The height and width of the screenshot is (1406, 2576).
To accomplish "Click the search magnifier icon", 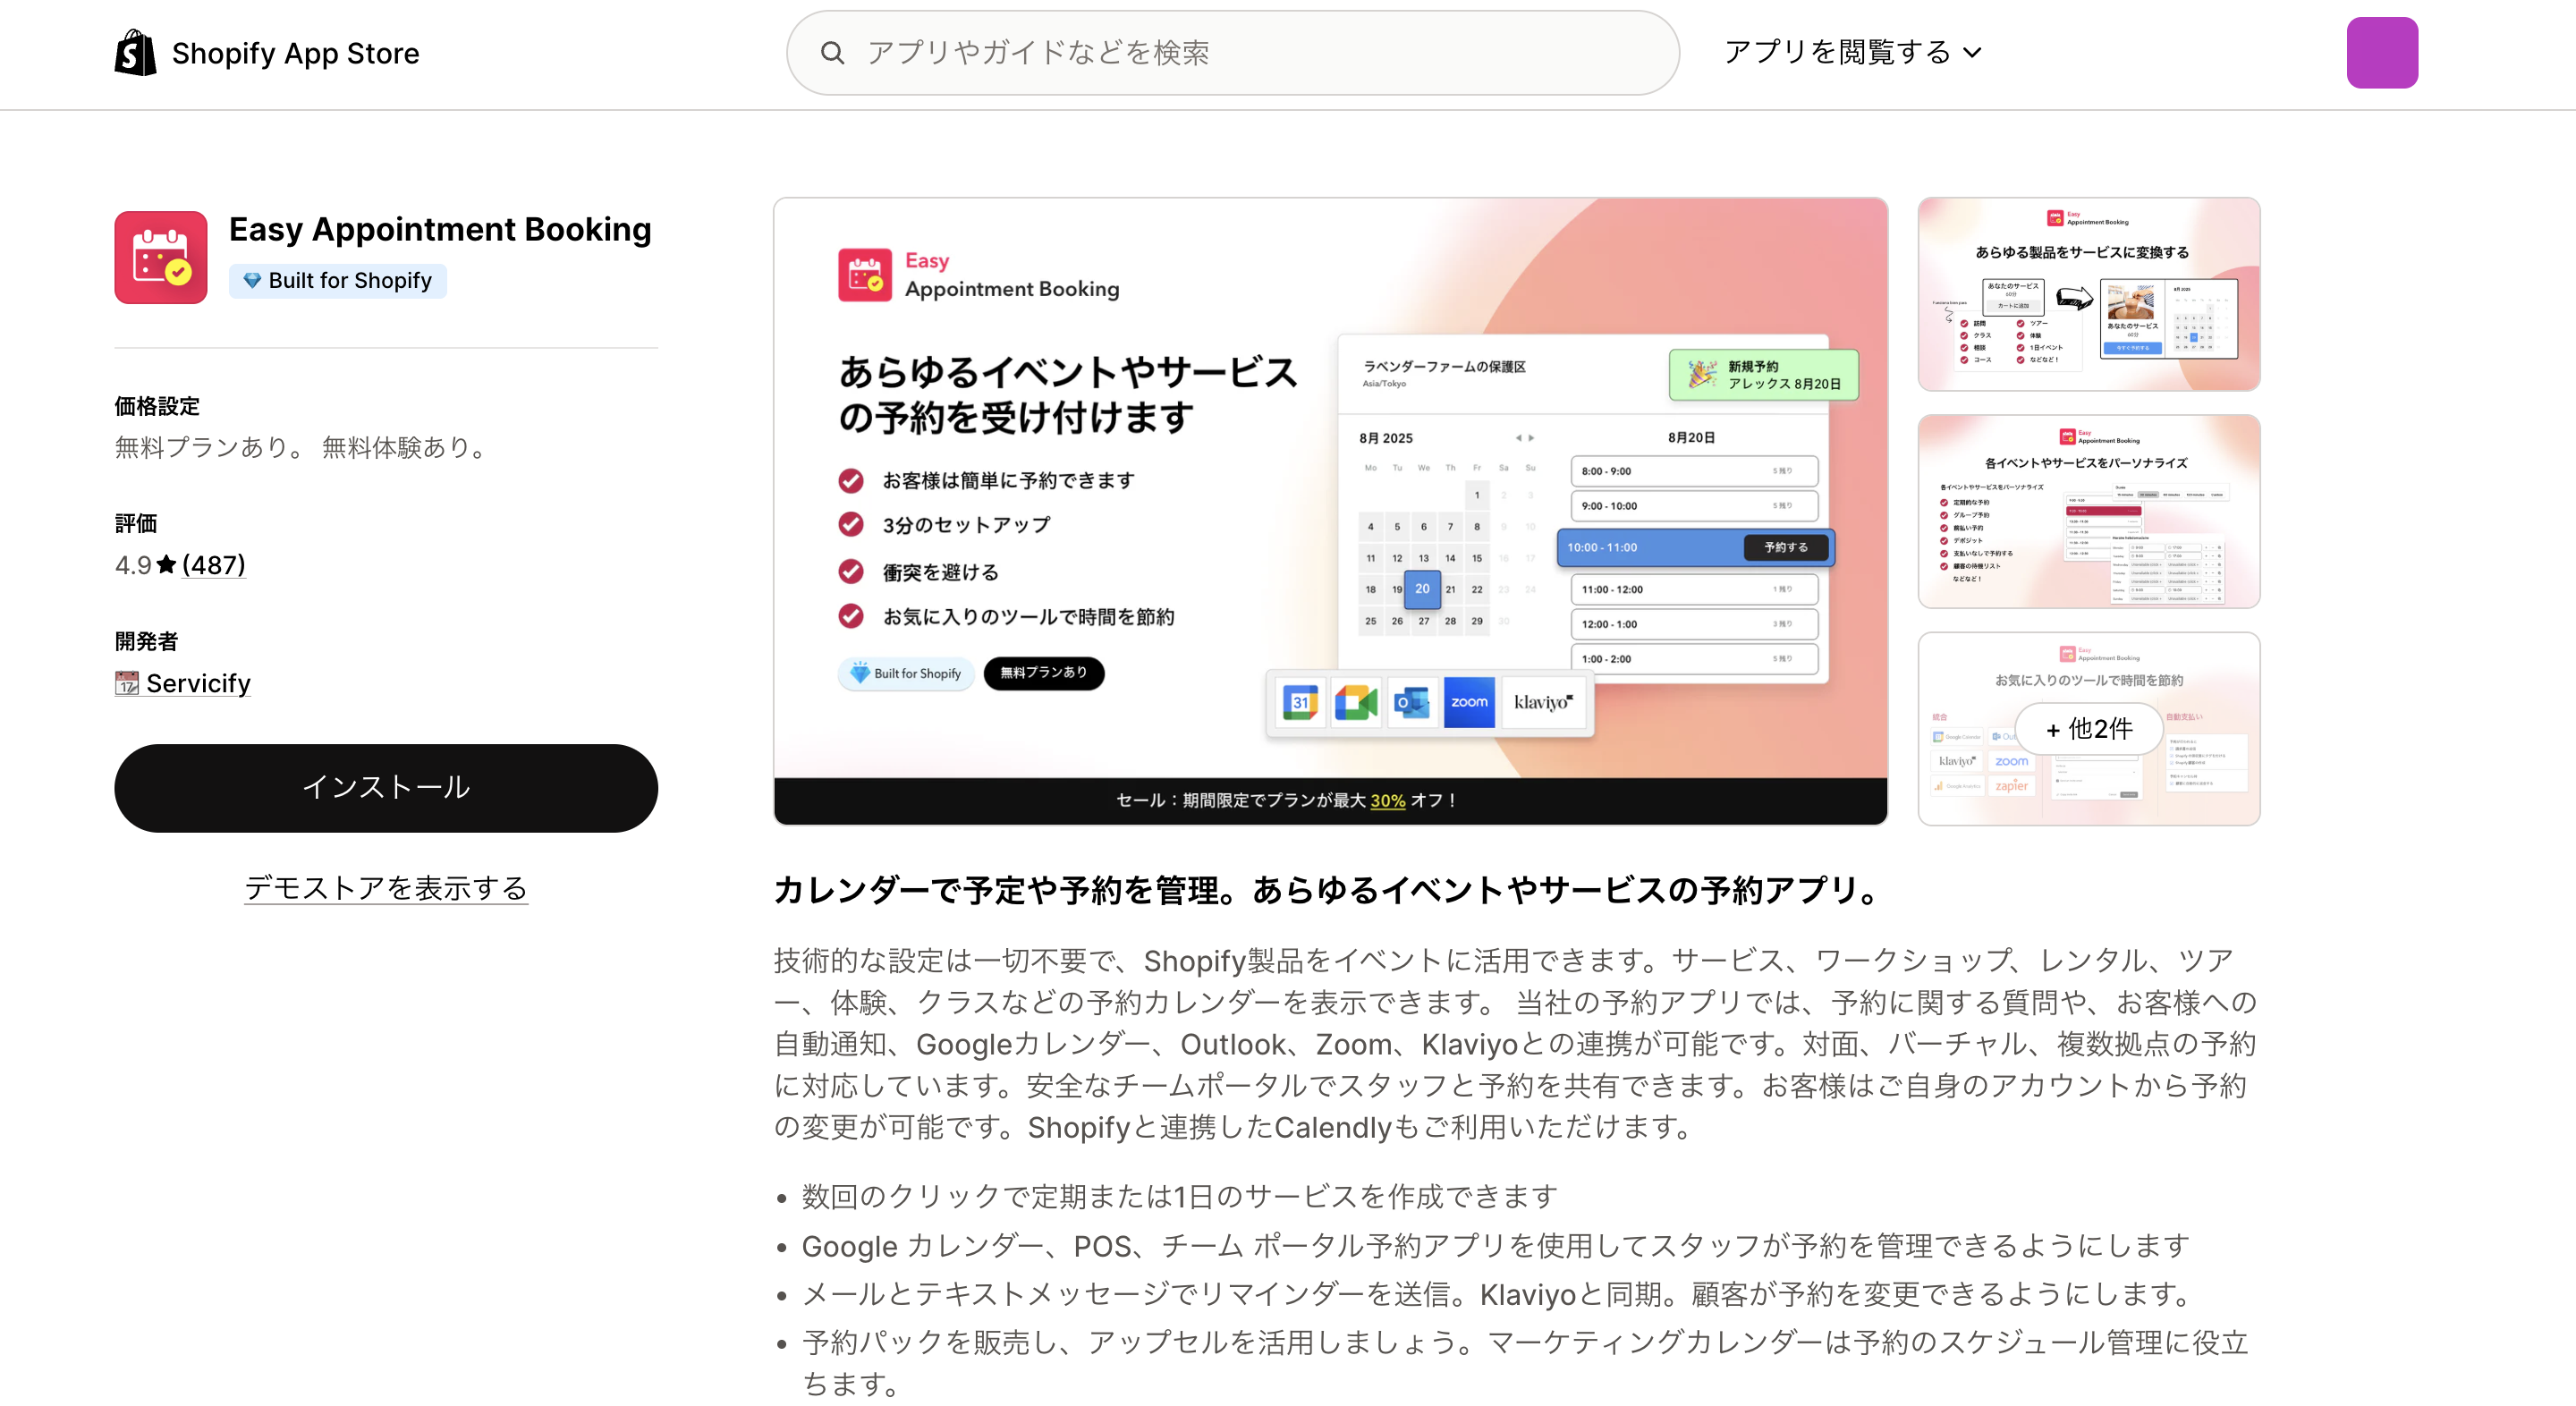I will (x=832, y=53).
